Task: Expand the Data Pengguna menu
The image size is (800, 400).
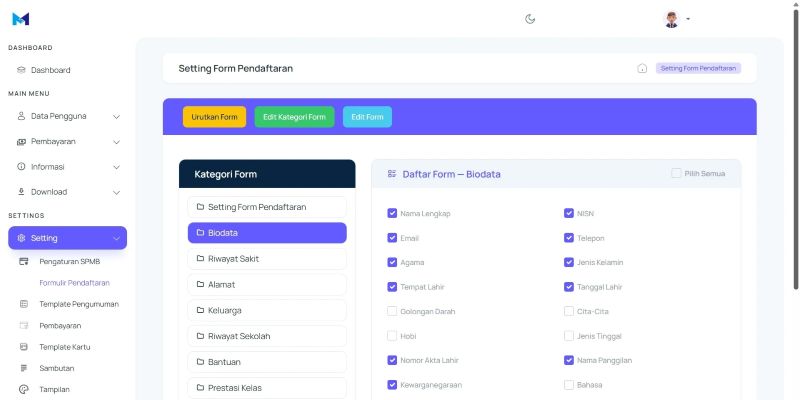Action: [x=68, y=116]
